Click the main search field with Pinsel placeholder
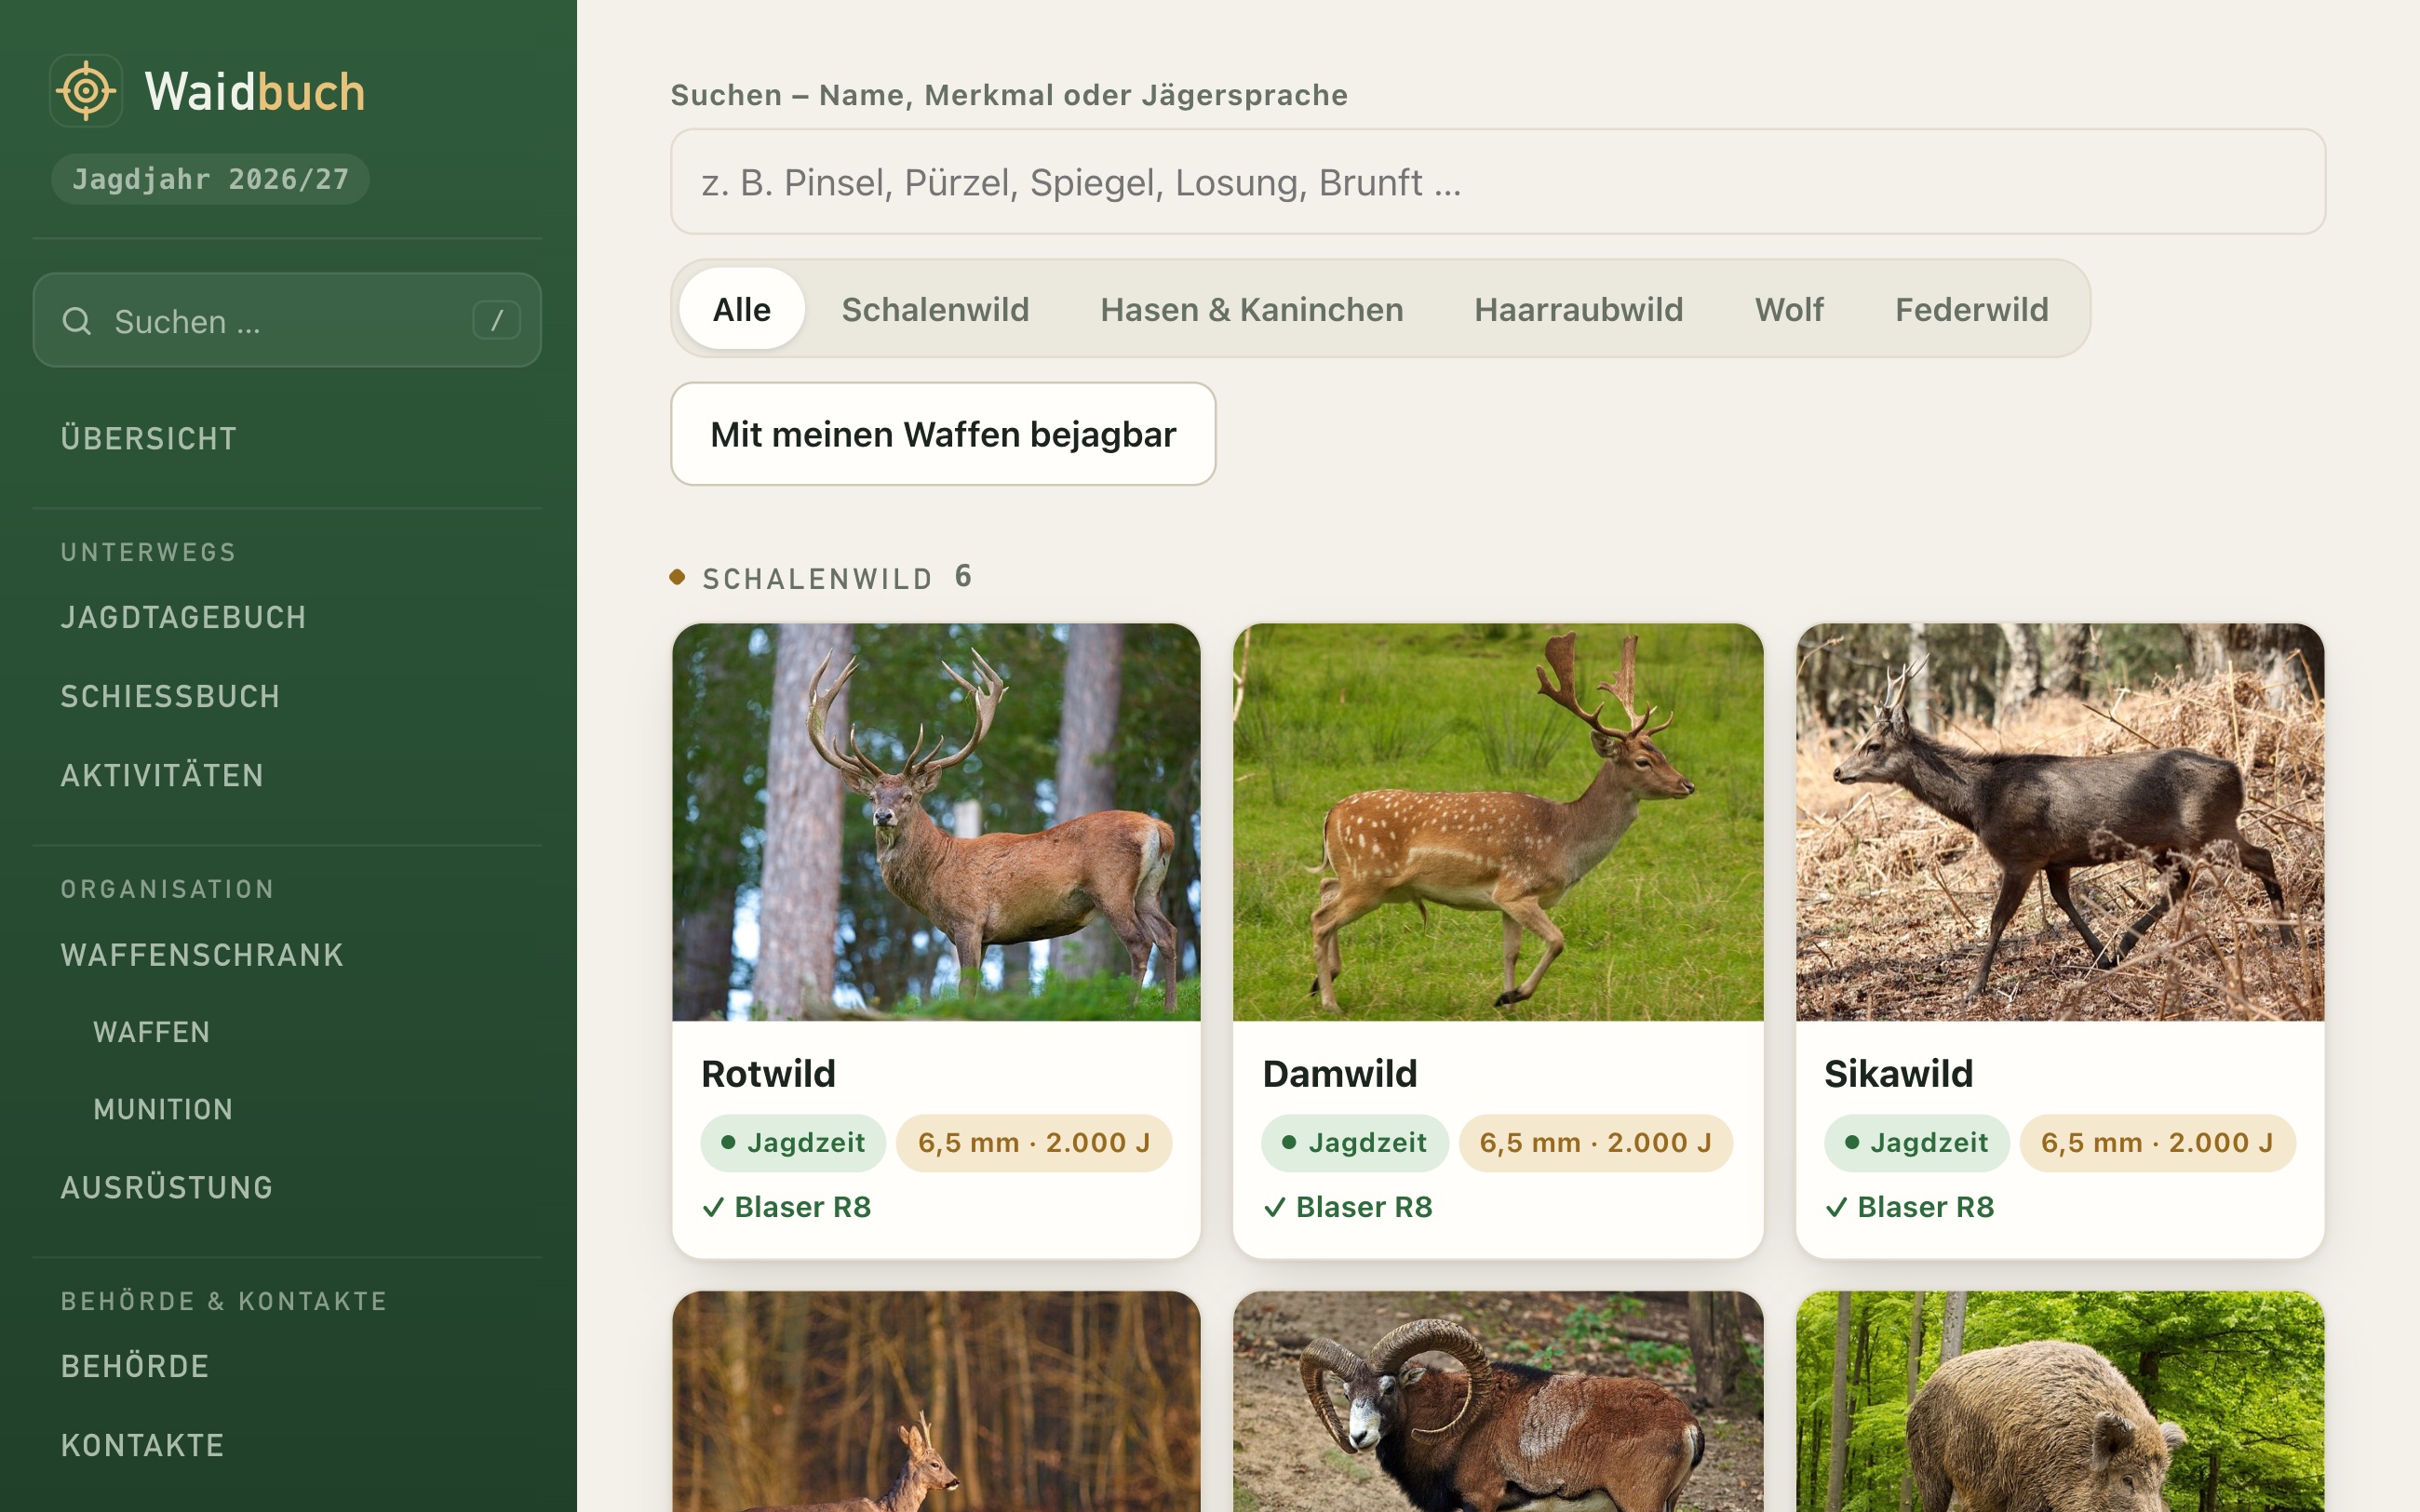Viewport: 2420px width, 1512px height. [1497, 182]
